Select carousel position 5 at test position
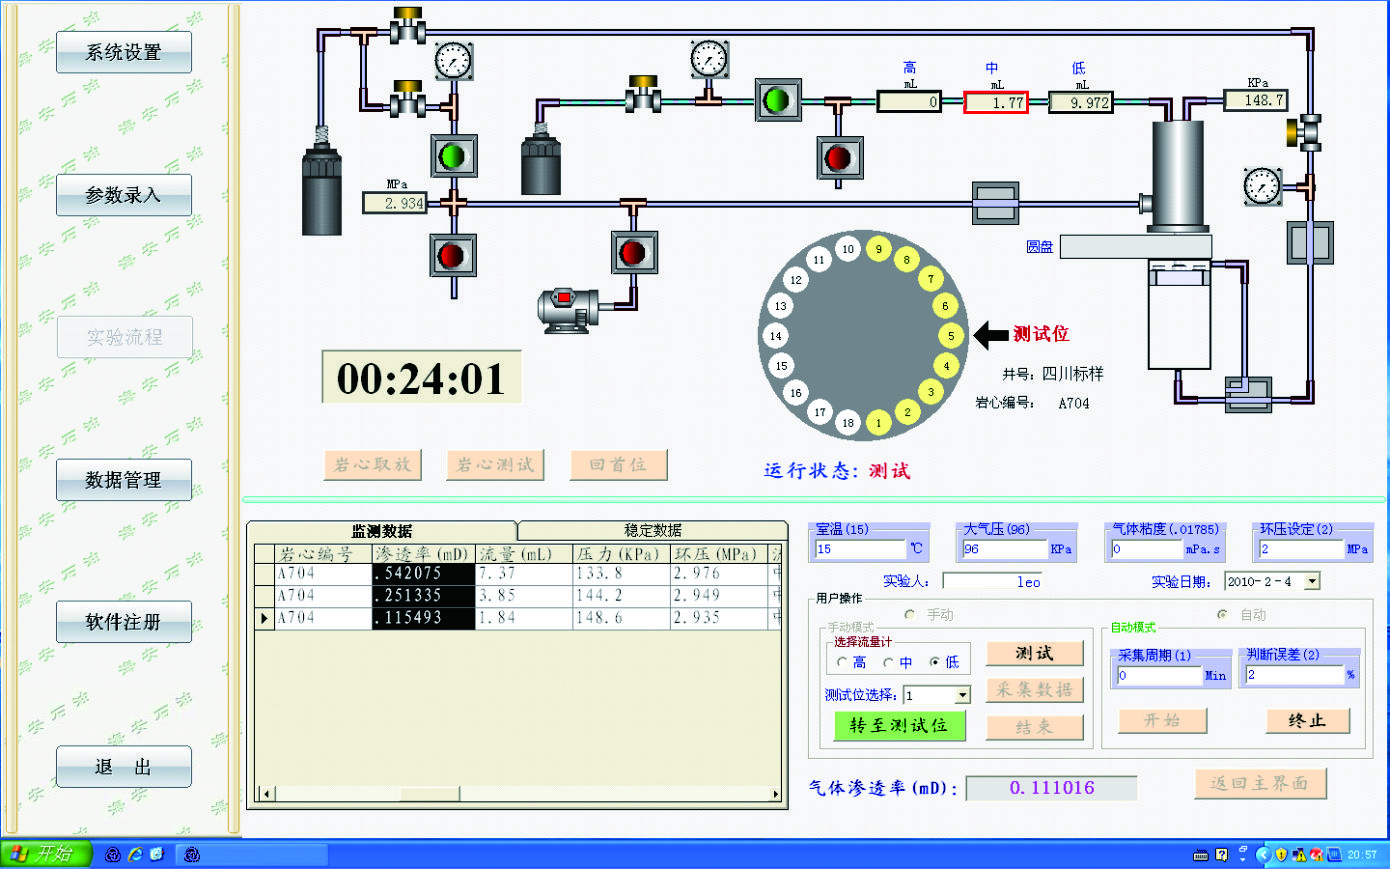This screenshot has height=869, width=1390. [951, 335]
